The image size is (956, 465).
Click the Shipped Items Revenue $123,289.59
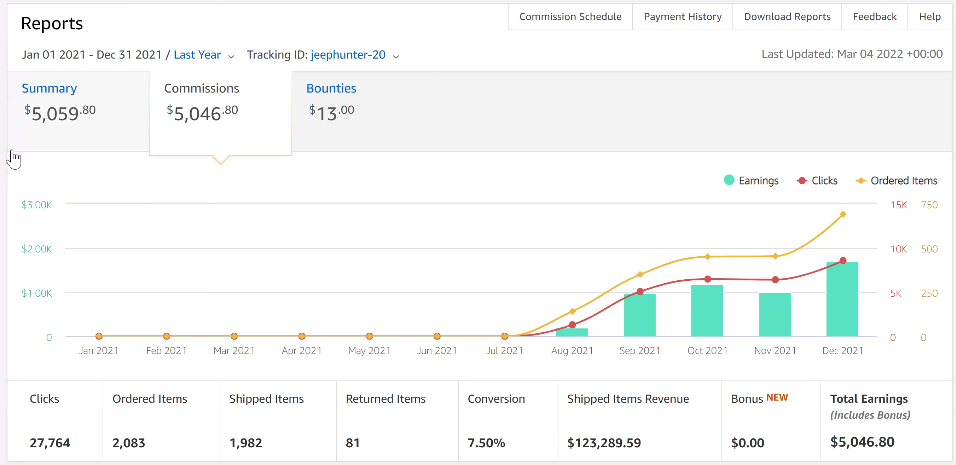click(x=604, y=442)
